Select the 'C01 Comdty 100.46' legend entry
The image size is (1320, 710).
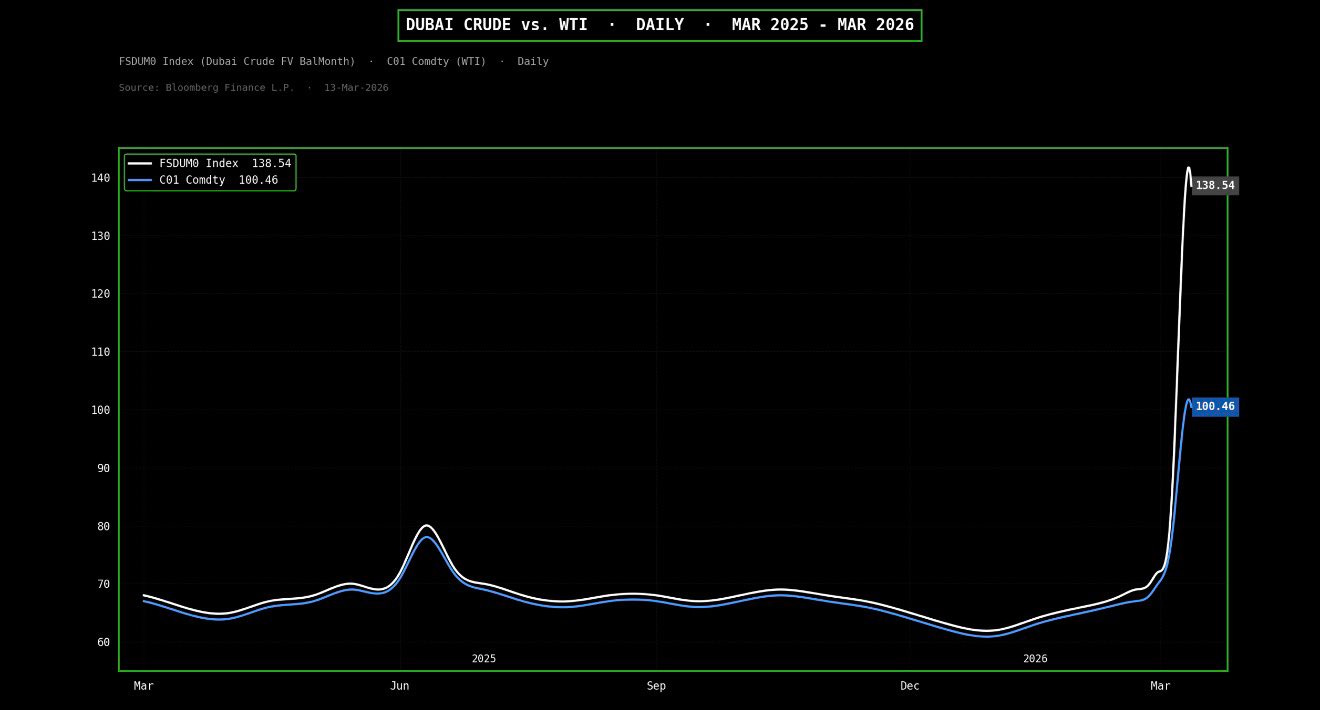coord(203,181)
